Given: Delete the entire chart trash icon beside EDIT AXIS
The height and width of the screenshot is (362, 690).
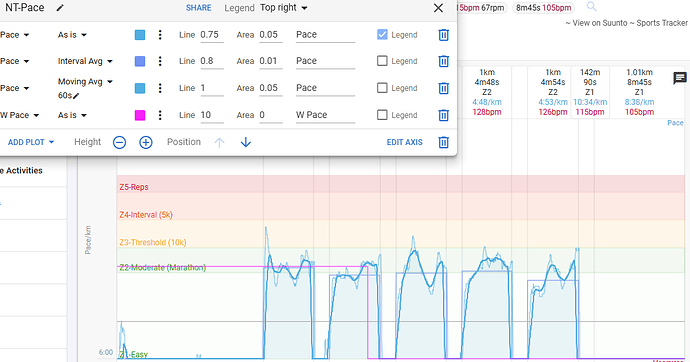Looking at the screenshot, I should 444,142.
